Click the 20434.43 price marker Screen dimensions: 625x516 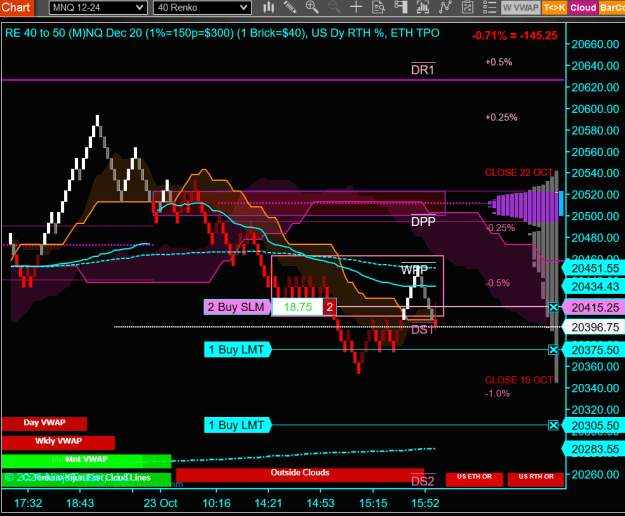click(594, 286)
